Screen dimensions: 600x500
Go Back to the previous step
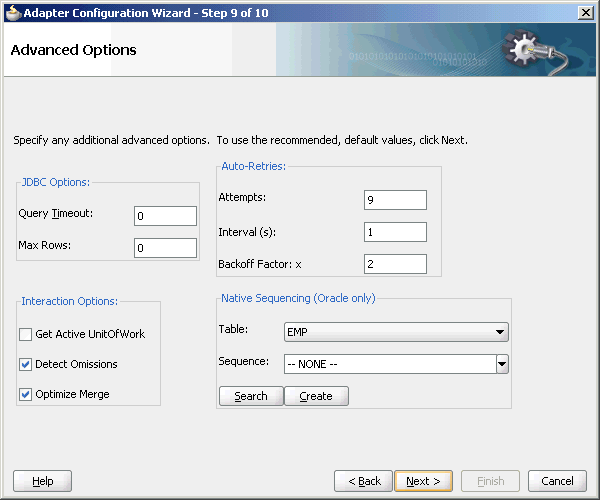pyautogui.click(x=364, y=481)
